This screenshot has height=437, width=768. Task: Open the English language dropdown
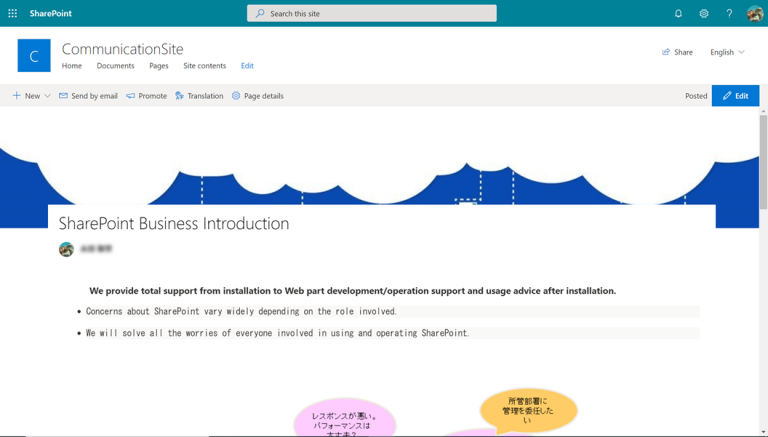tap(727, 52)
